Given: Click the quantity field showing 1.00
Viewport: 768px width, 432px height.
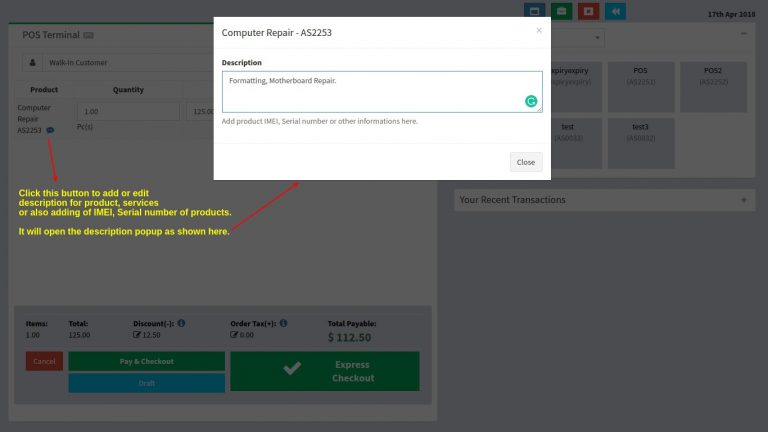Looking at the screenshot, I should (128, 112).
